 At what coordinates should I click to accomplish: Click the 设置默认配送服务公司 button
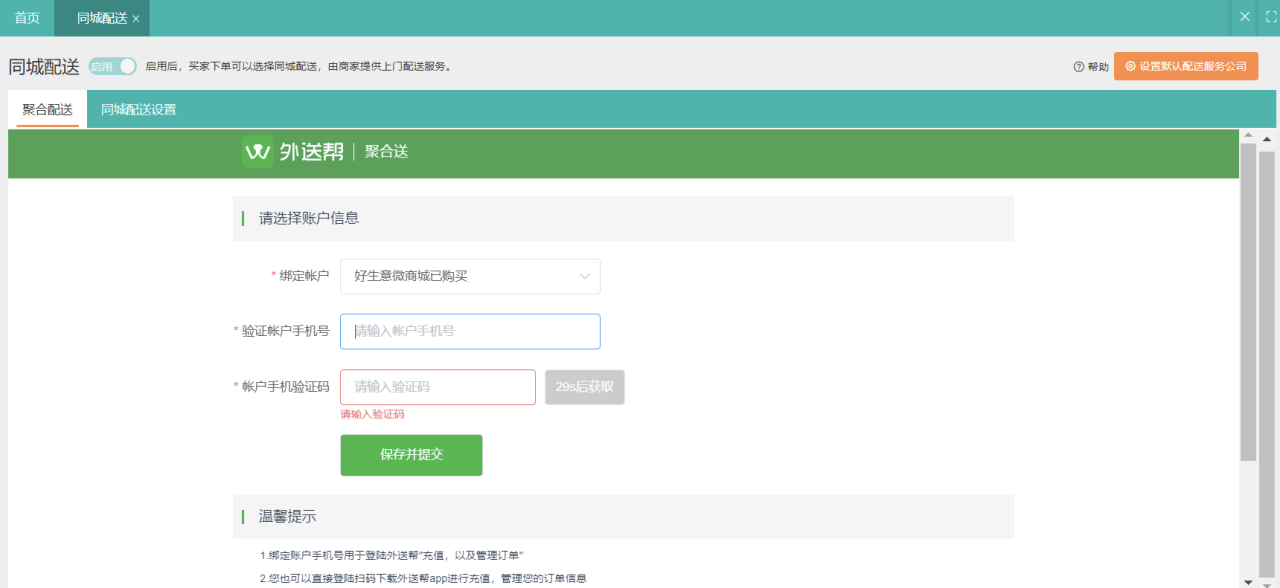1186,66
